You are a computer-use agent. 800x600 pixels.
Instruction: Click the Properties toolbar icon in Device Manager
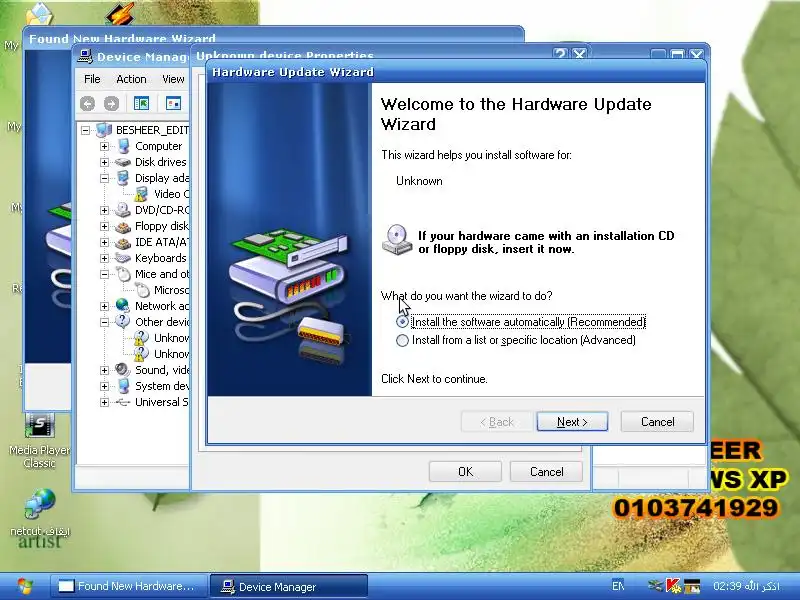point(173,104)
